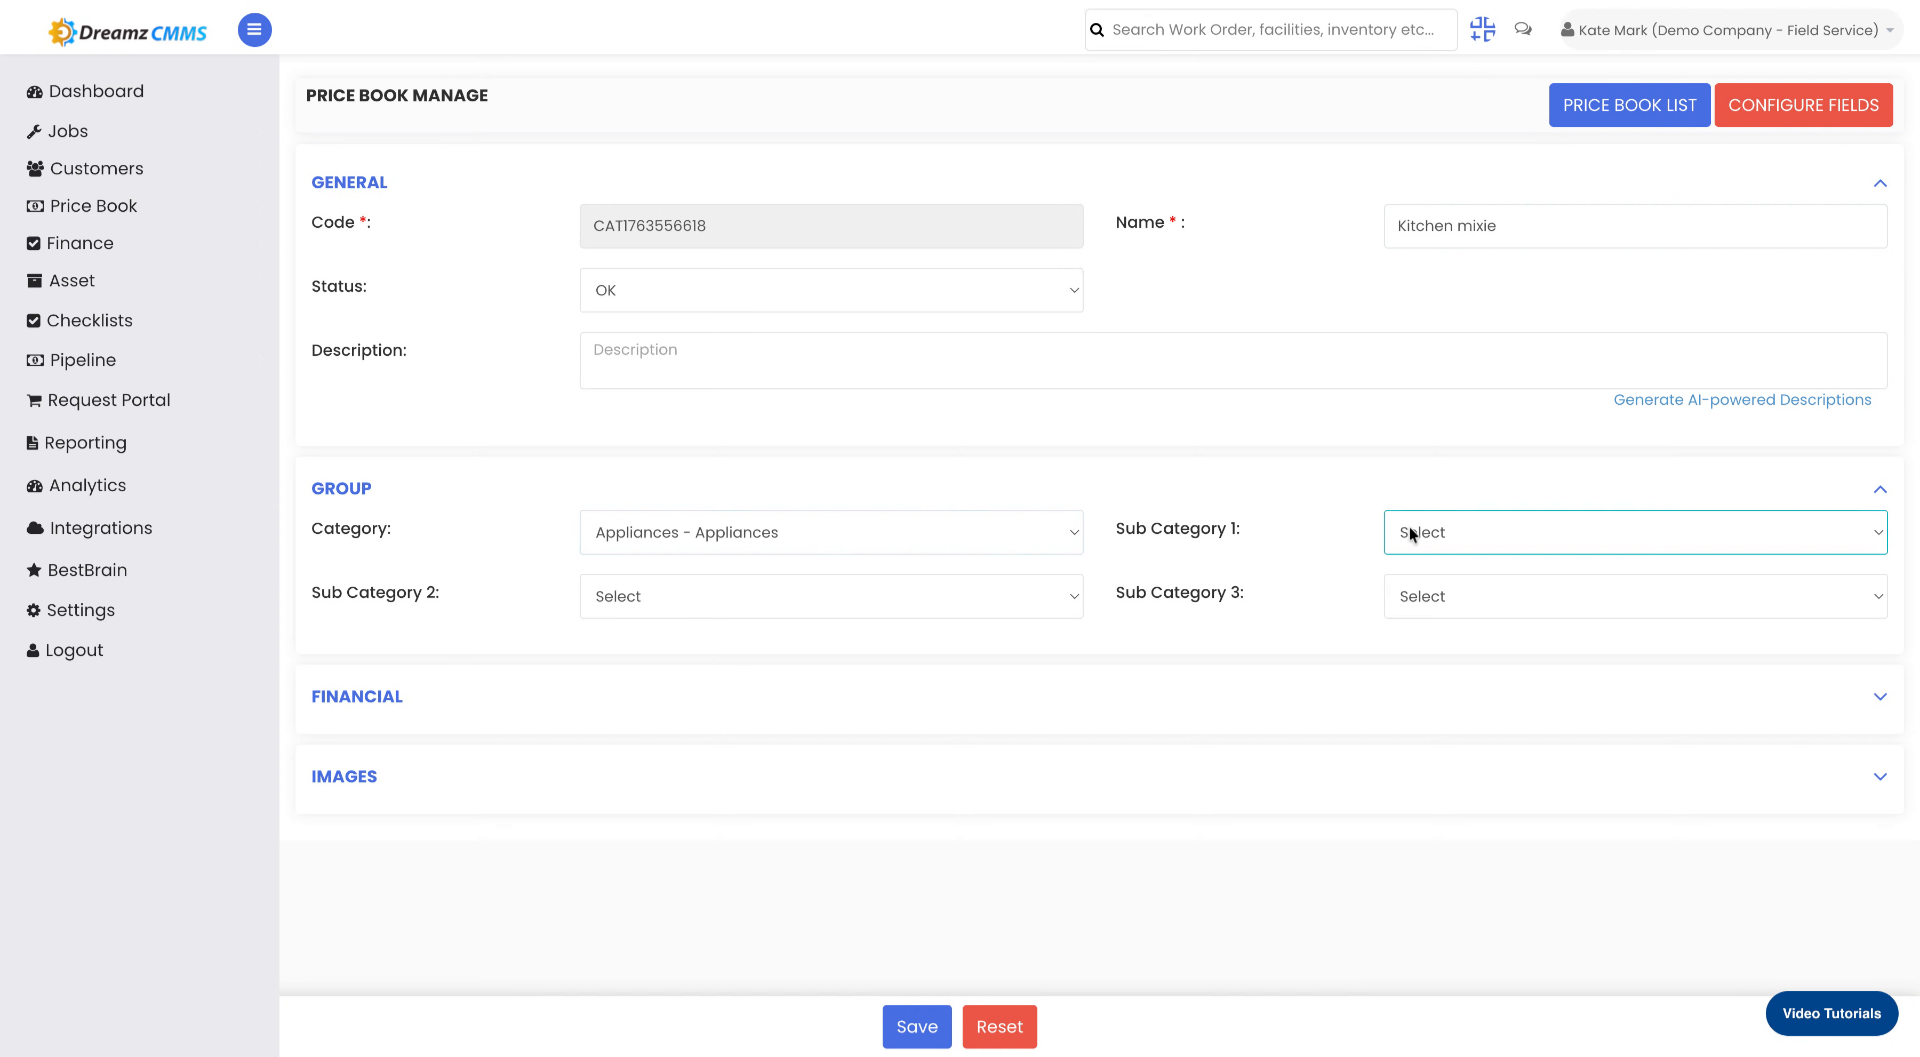The height and width of the screenshot is (1057, 1920).
Task: Click the IMAGES section heading
Action: (x=344, y=777)
